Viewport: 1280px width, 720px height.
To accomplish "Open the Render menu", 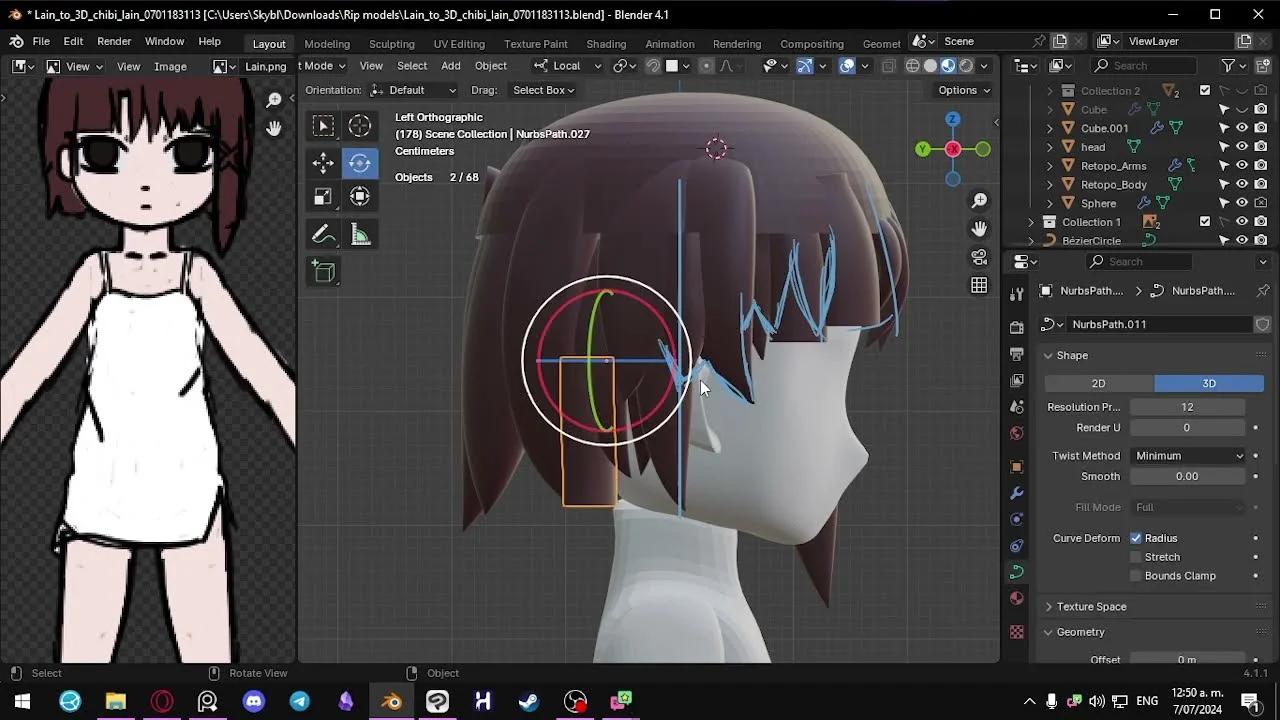I will click(113, 41).
